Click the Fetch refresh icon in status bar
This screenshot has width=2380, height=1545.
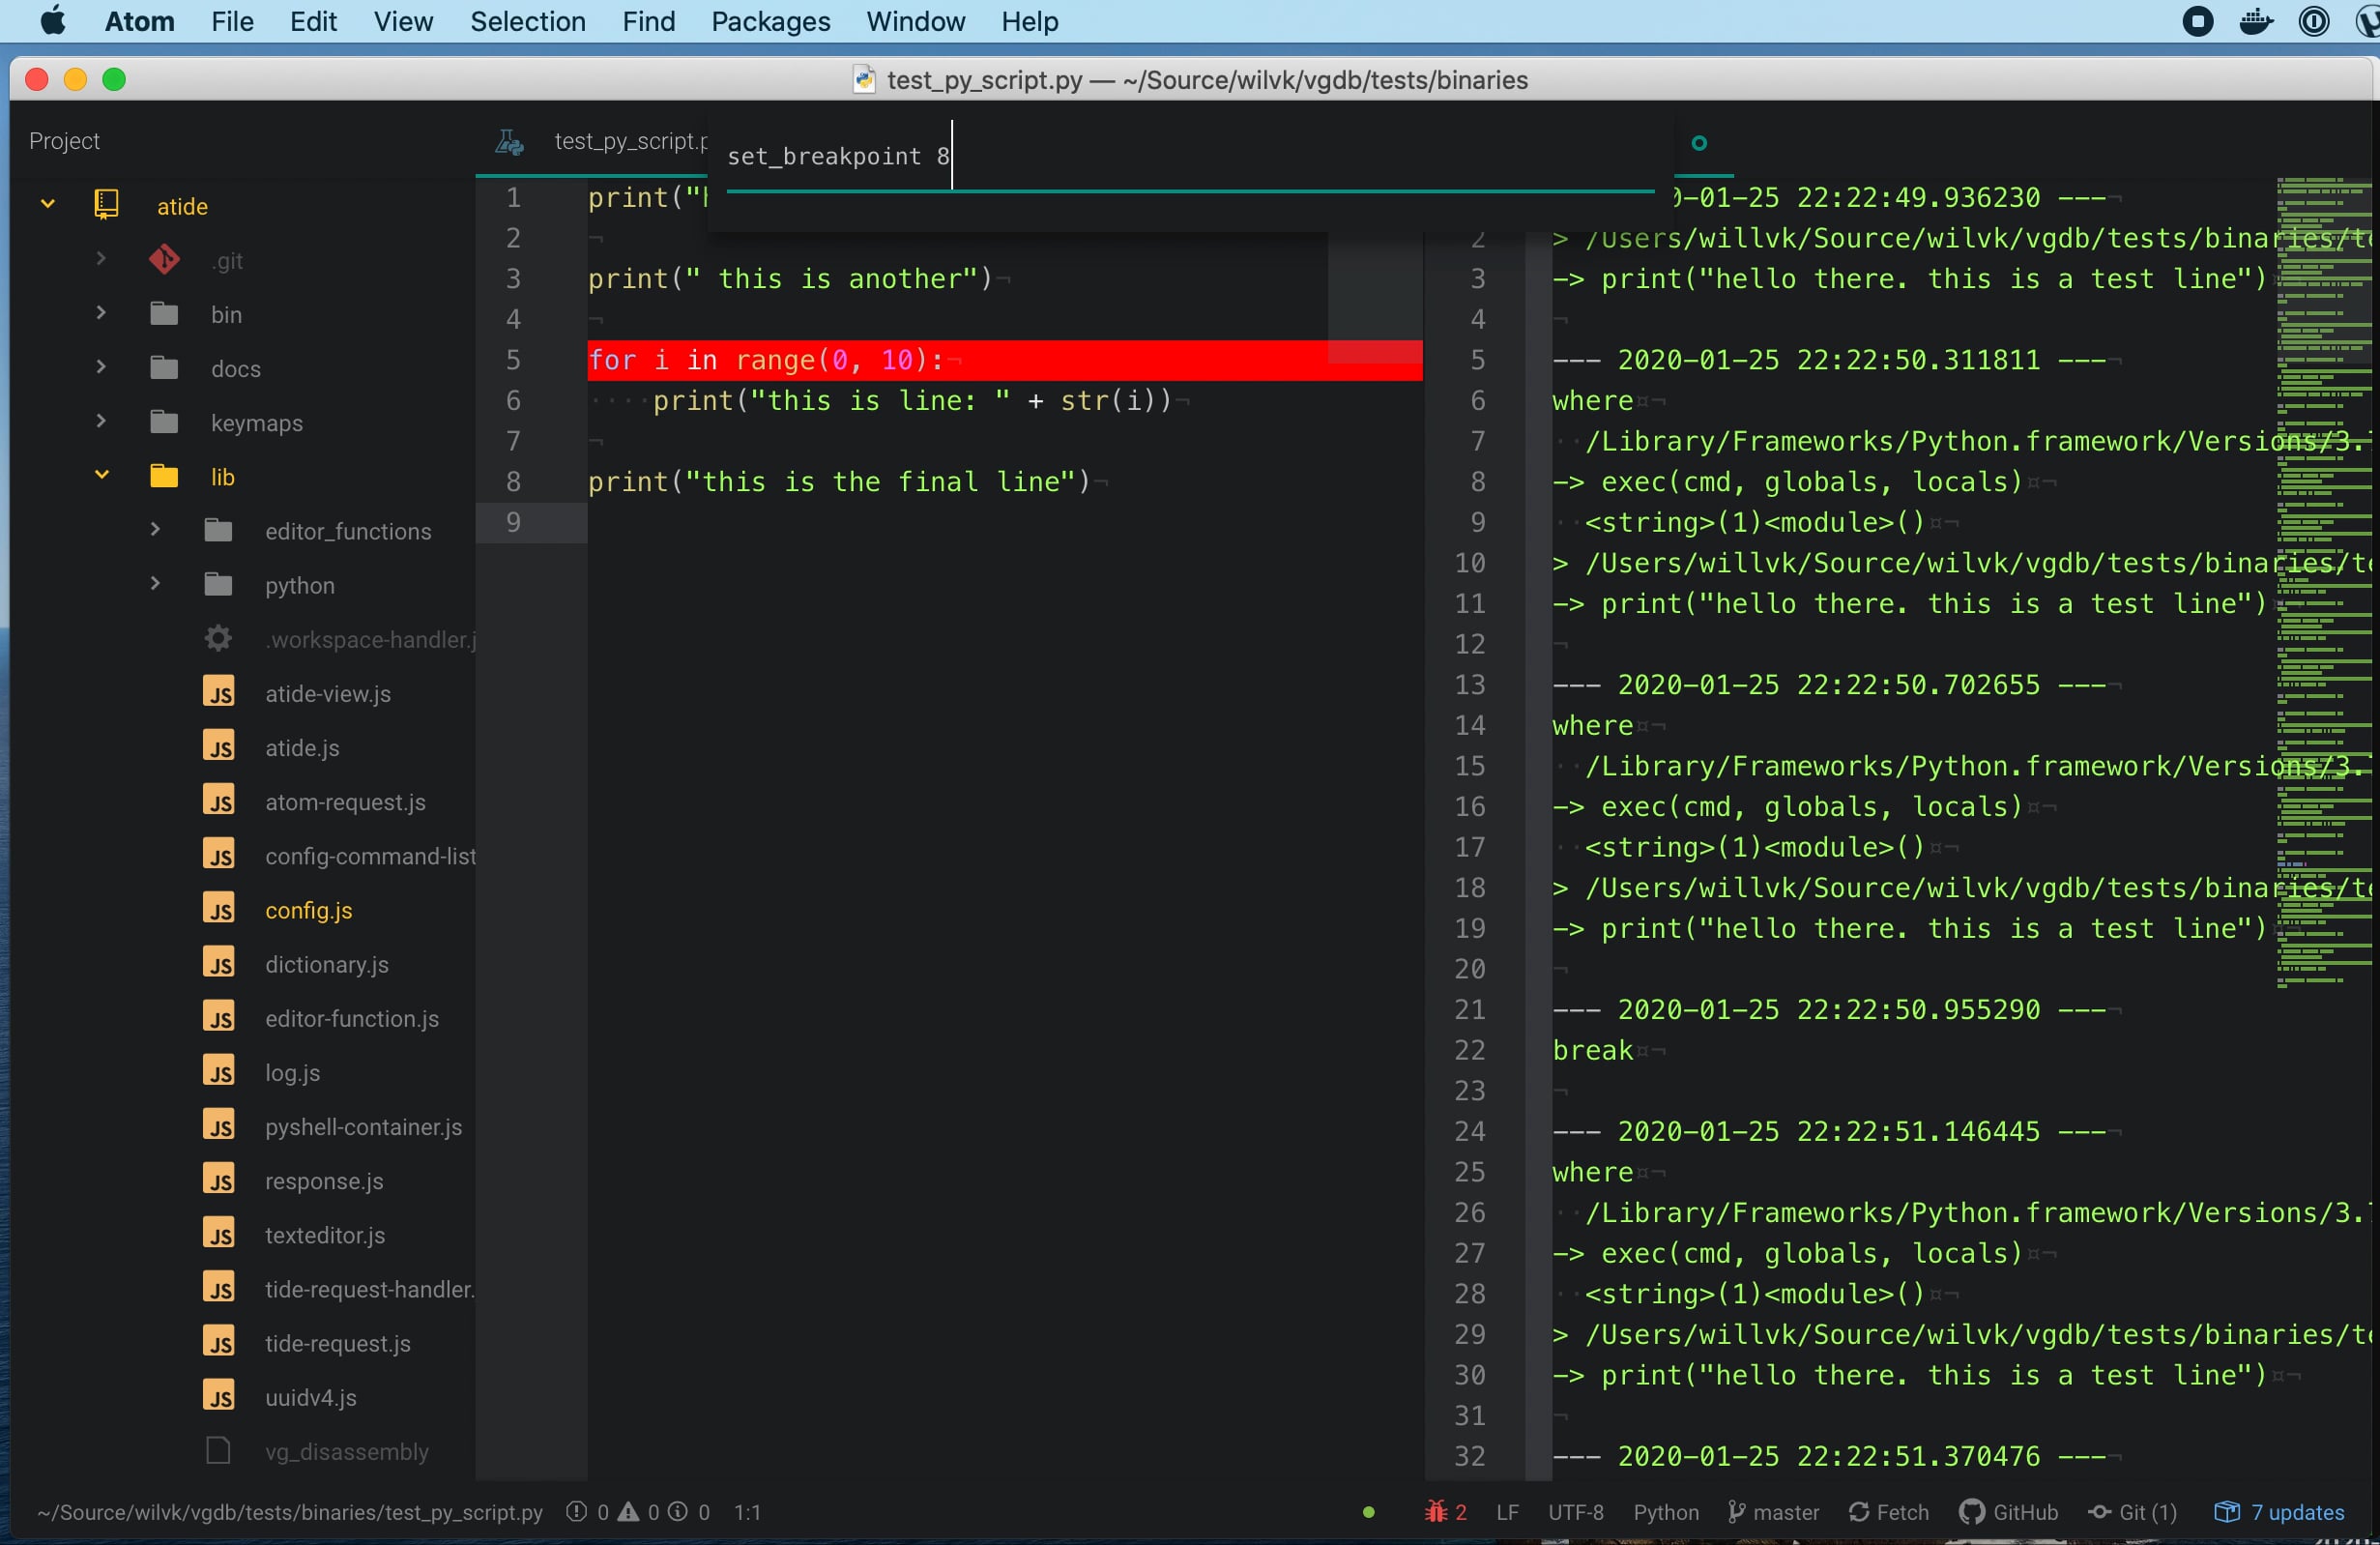click(x=1859, y=1512)
